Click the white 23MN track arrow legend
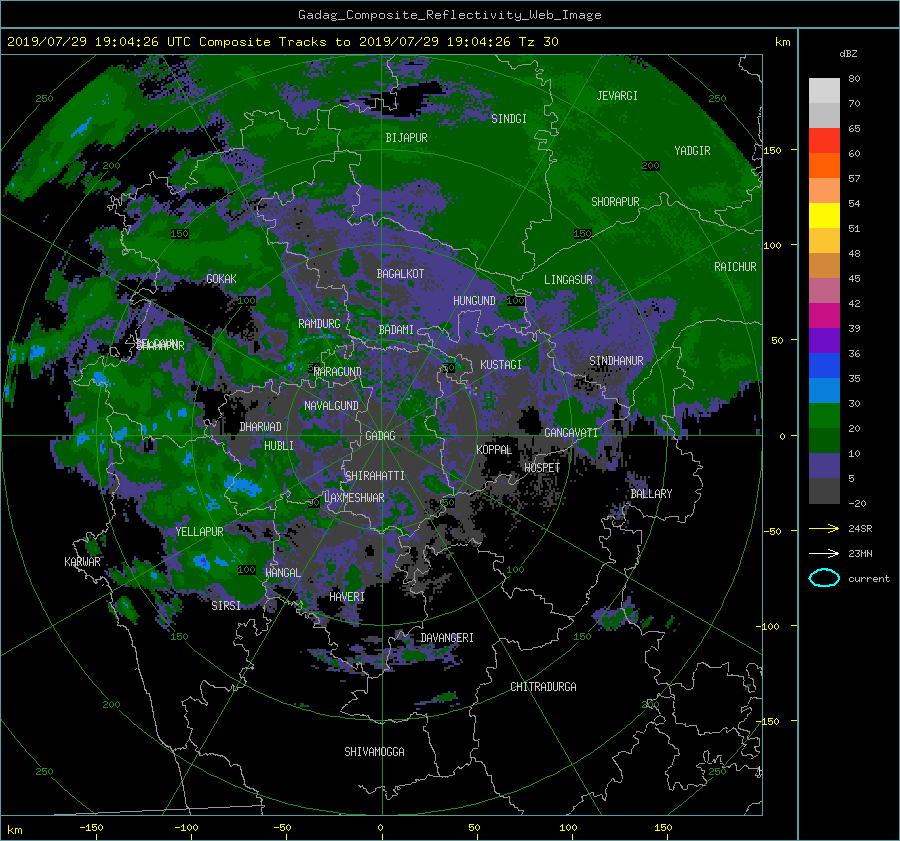The width and height of the screenshot is (900, 841). pyautogui.click(x=824, y=554)
